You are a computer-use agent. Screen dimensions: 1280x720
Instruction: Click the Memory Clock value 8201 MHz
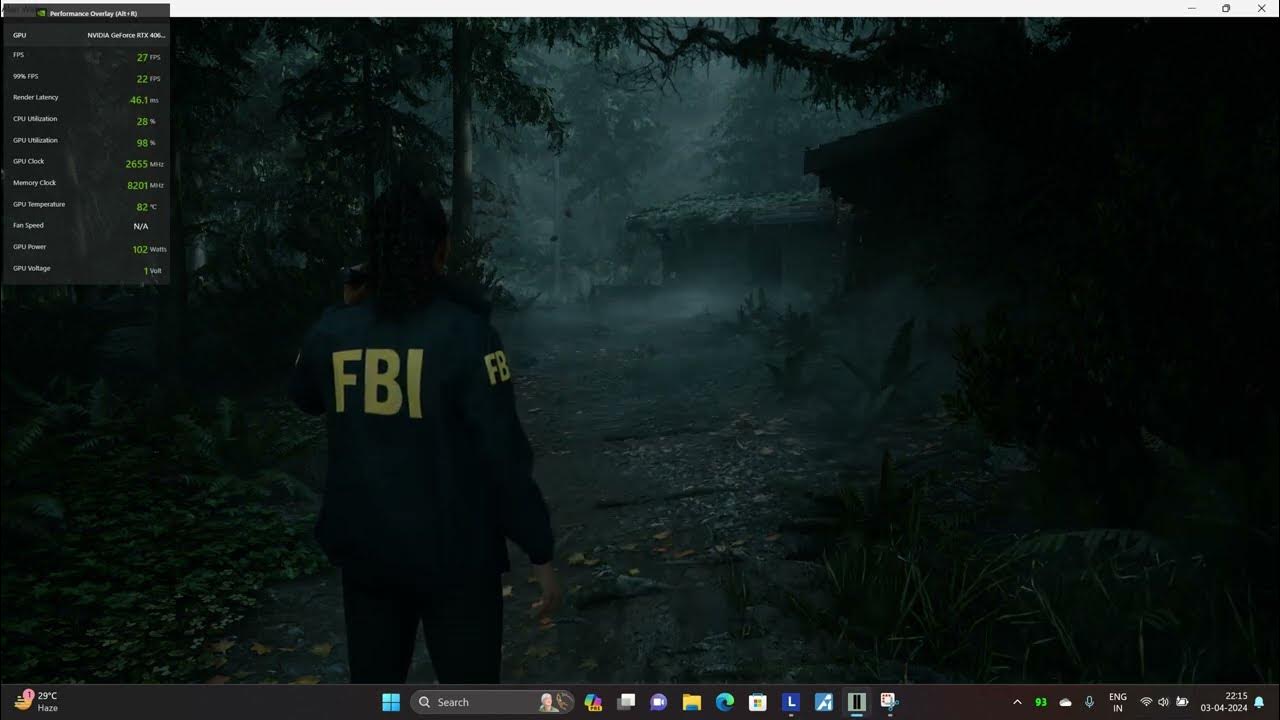point(145,185)
